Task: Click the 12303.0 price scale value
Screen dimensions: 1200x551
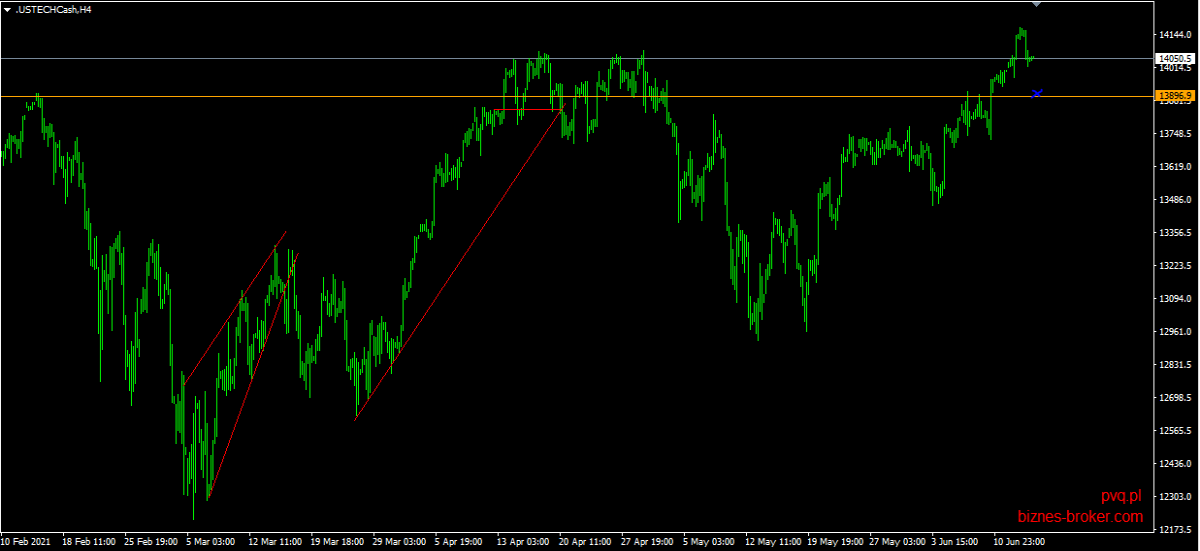Action: pyautogui.click(x=1174, y=497)
